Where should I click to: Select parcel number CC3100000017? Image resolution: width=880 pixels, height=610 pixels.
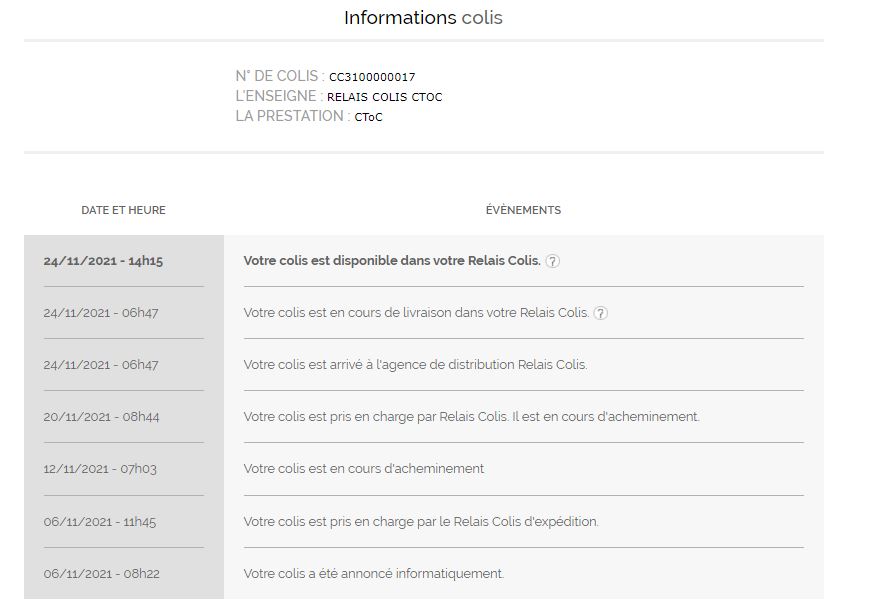(372, 77)
